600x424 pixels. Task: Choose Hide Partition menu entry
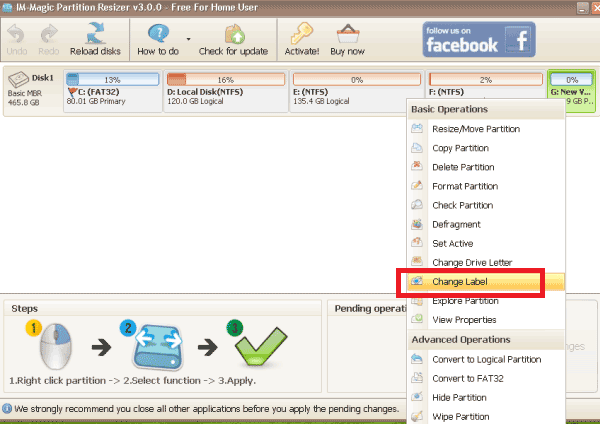pyautogui.click(x=486, y=398)
